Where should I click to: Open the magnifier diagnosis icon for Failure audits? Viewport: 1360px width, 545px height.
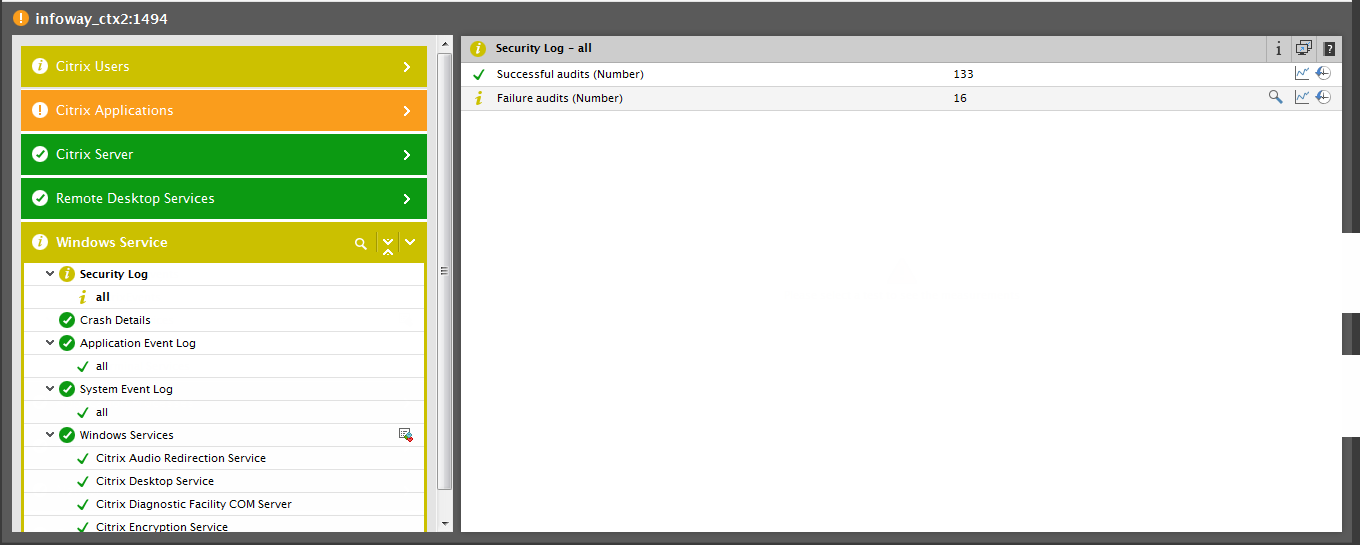1275,97
